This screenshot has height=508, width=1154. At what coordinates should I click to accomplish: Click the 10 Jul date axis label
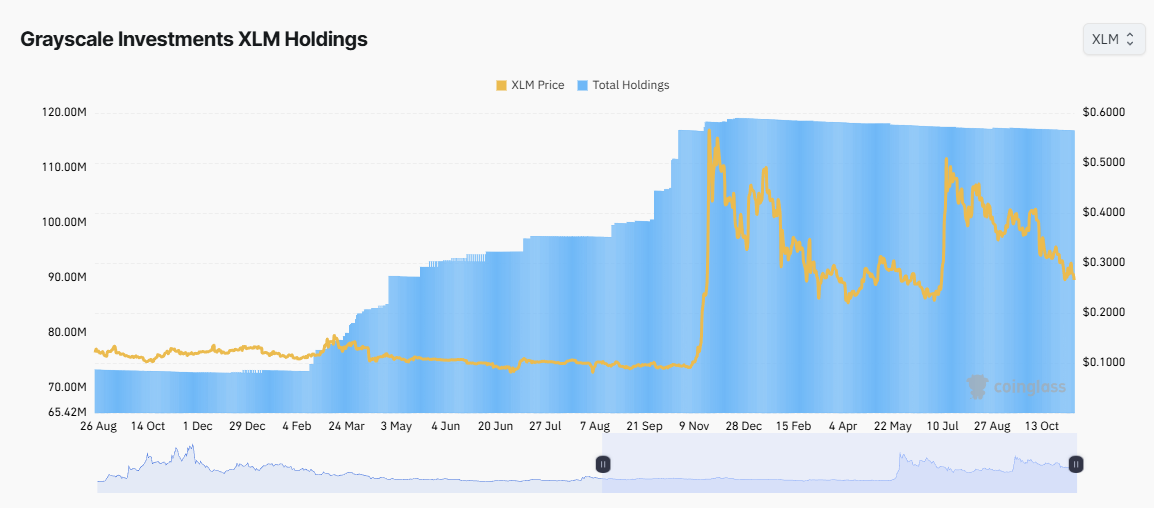click(x=943, y=425)
